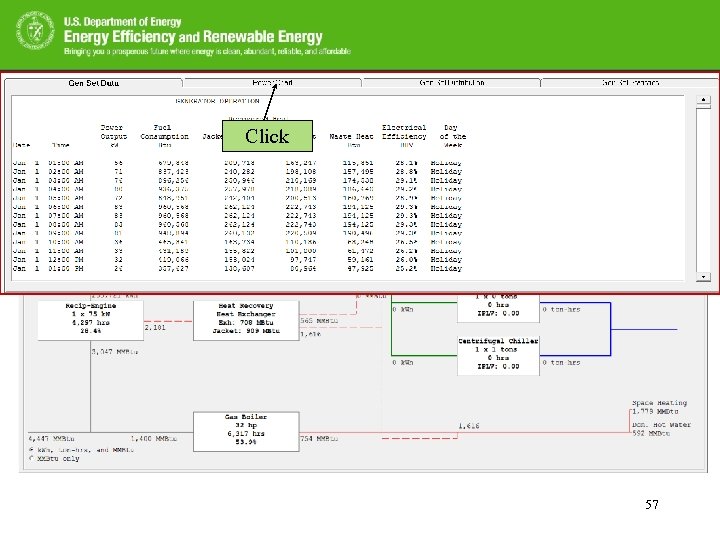Click the Centrifugal Chiller box
The image size is (720, 540).
pyautogui.click(x=498, y=356)
